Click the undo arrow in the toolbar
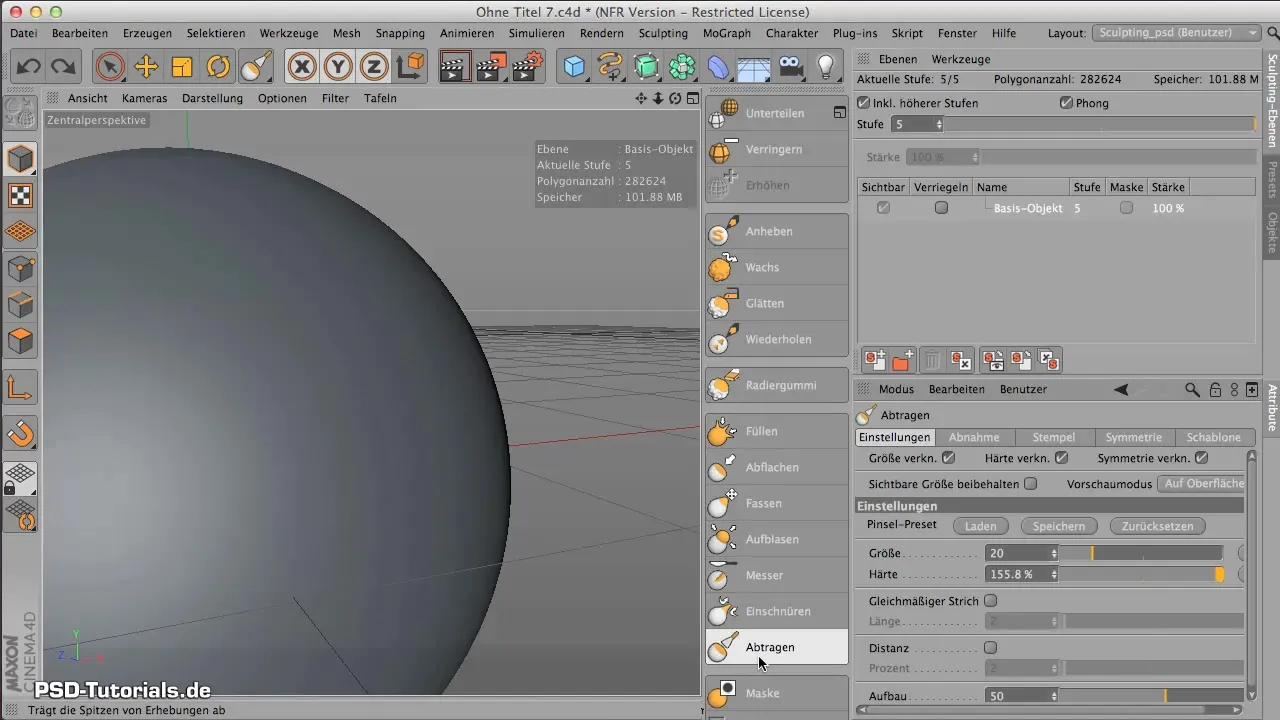1280x720 pixels. [28, 67]
